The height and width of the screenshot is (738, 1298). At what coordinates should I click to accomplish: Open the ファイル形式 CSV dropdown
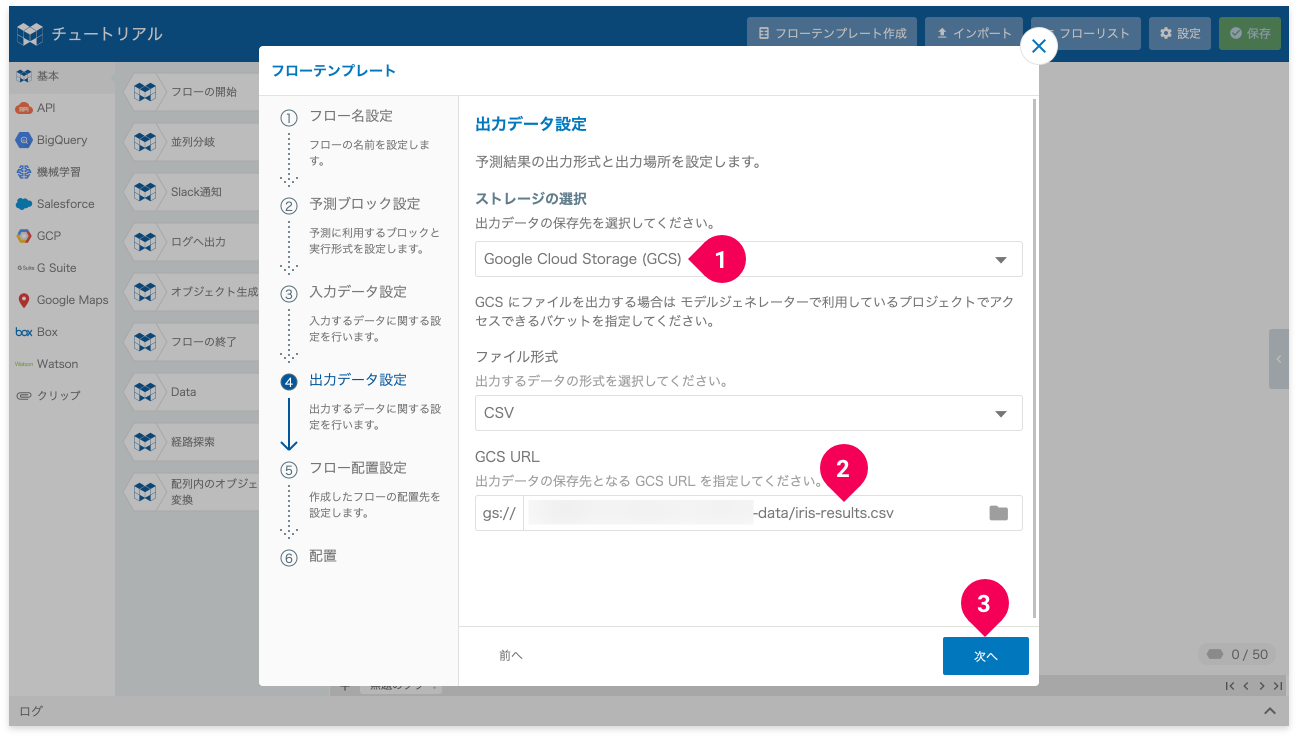point(748,413)
